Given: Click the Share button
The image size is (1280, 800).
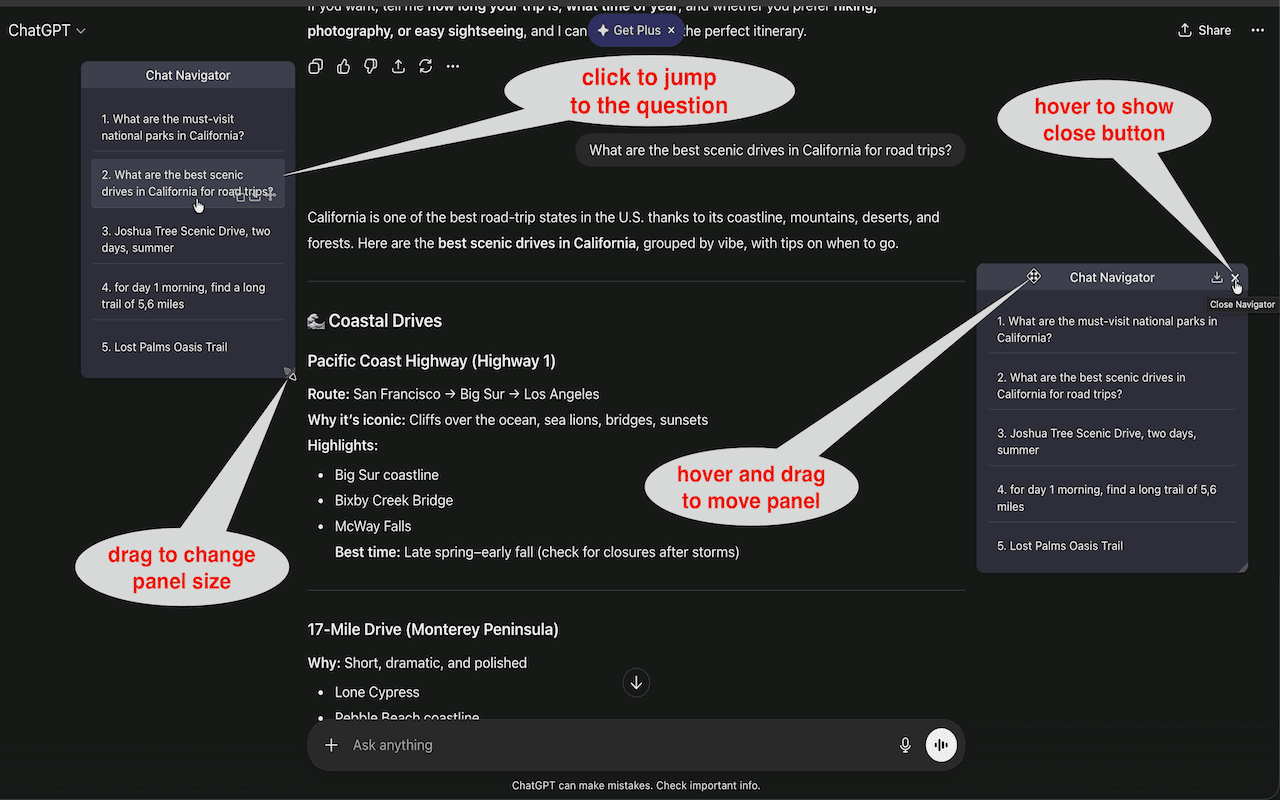Looking at the screenshot, I should point(1204,30).
